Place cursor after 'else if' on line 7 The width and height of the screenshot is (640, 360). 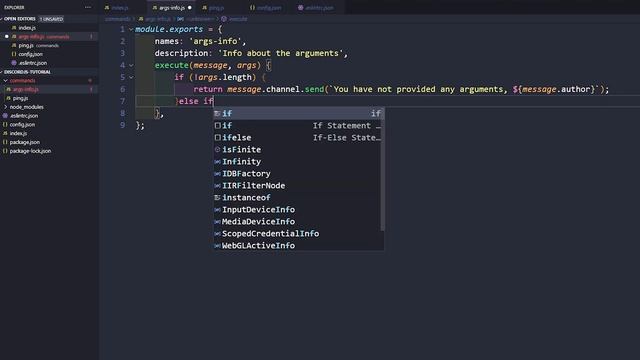point(213,101)
